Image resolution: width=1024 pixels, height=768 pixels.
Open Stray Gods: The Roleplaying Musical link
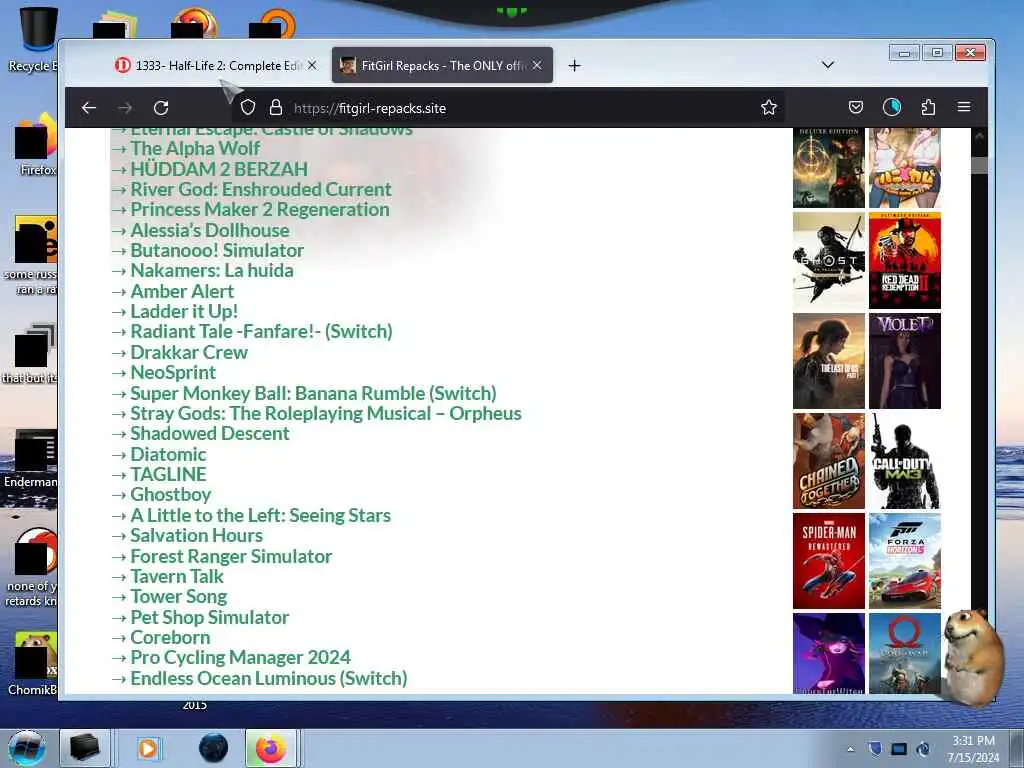click(325, 413)
